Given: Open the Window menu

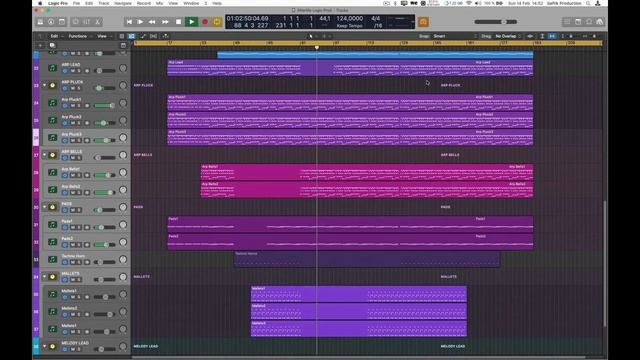Looking at the screenshot, I should point(191,3).
